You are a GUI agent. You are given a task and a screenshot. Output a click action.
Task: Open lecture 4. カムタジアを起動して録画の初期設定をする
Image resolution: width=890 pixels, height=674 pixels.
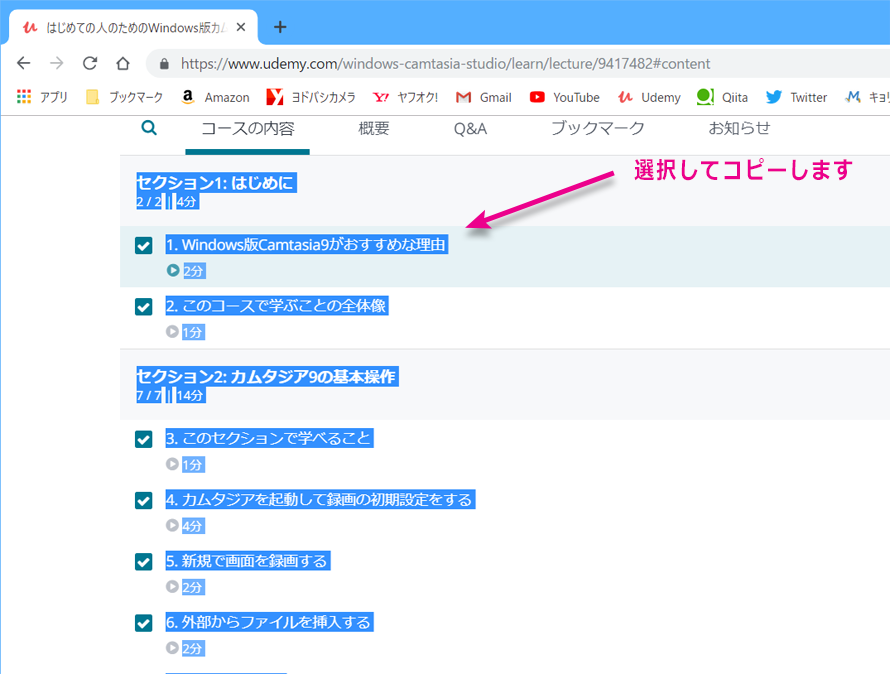click(x=320, y=500)
